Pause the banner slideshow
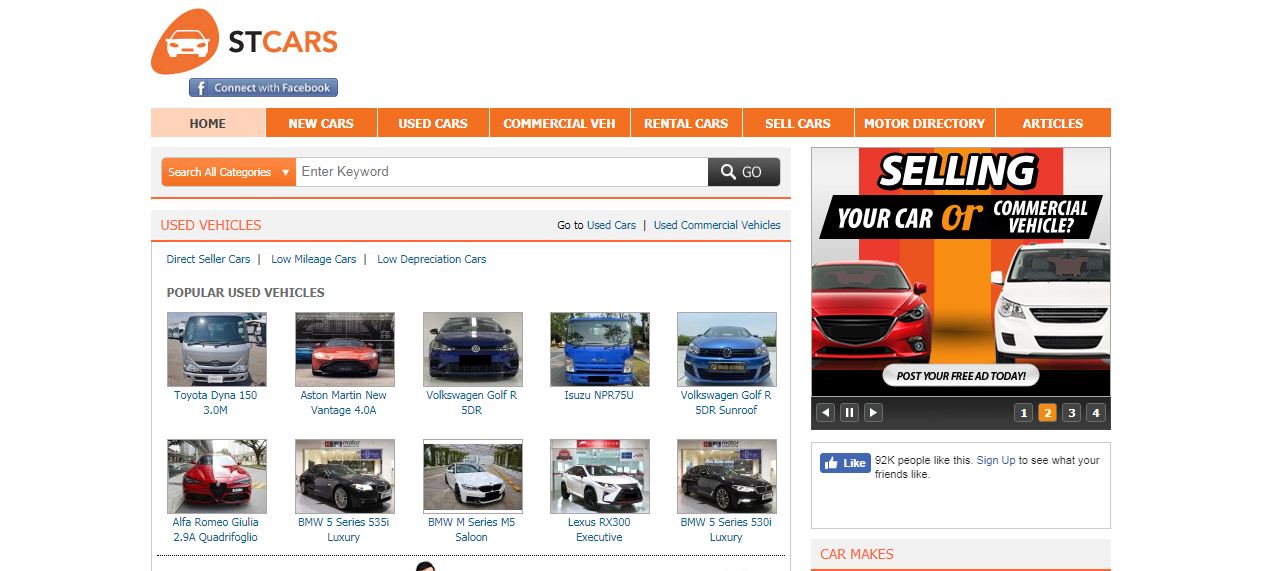The height and width of the screenshot is (571, 1261). click(x=849, y=412)
